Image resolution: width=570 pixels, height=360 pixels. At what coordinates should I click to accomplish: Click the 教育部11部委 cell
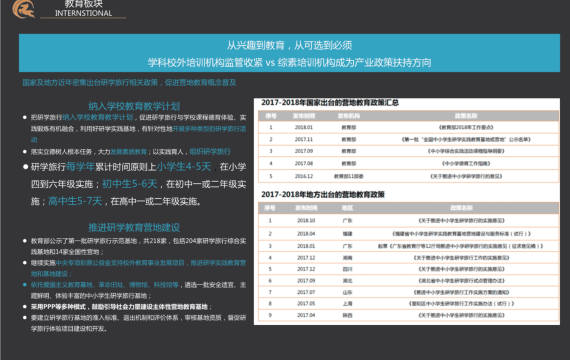pyautogui.click(x=349, y=176)
